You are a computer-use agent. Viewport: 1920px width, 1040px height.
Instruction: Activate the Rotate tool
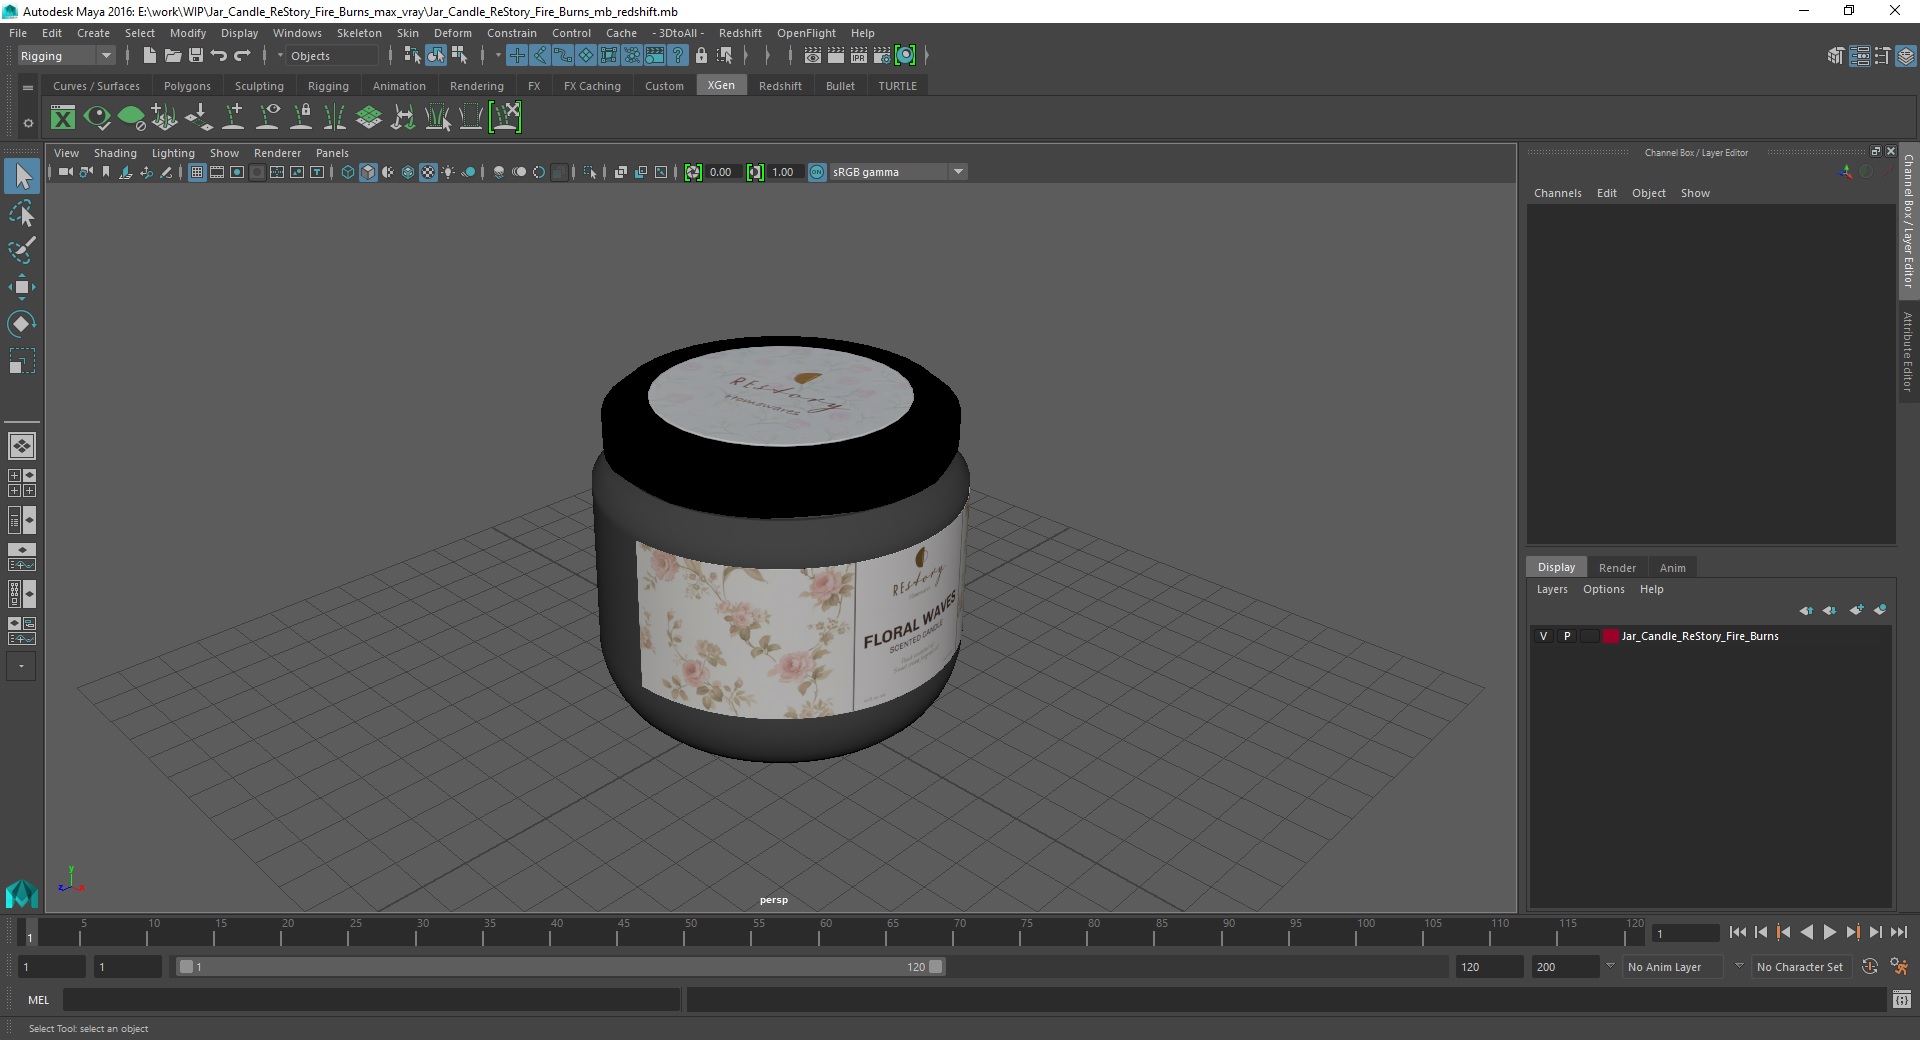[x=21, y=324]
